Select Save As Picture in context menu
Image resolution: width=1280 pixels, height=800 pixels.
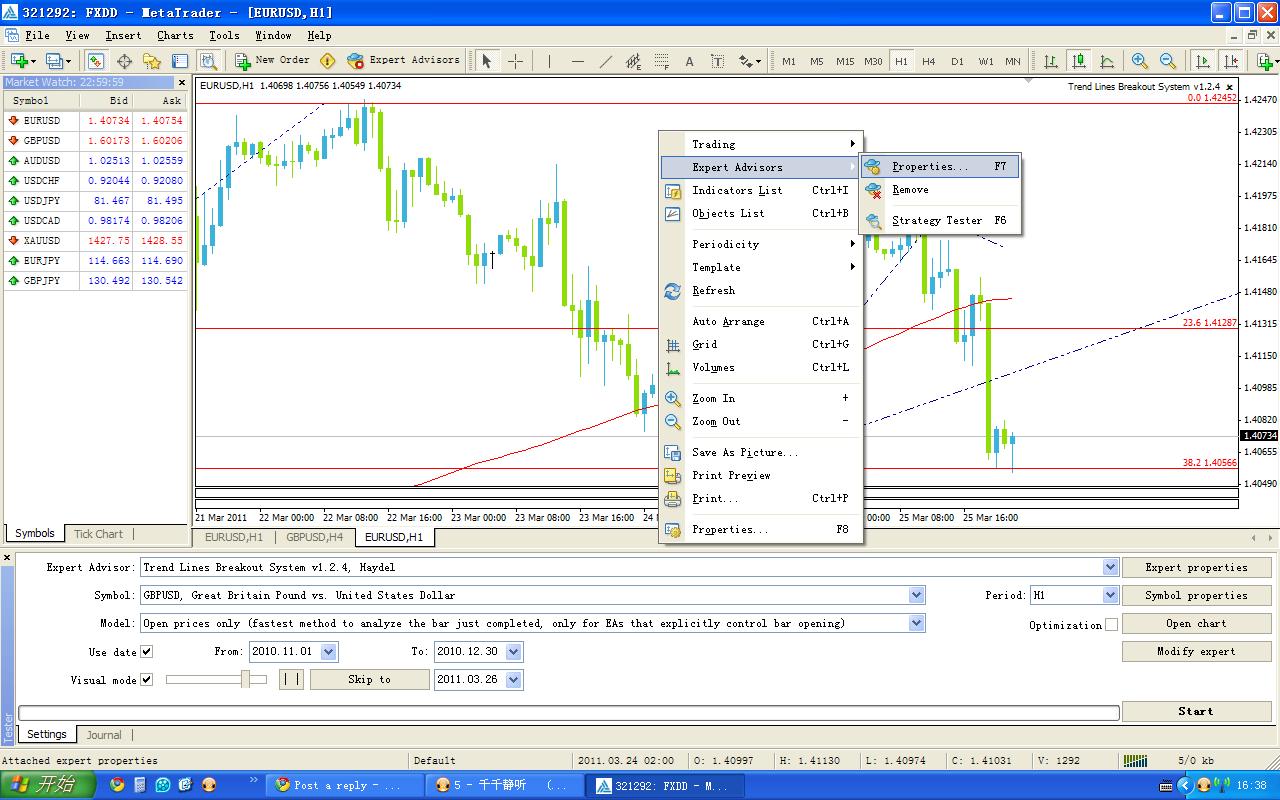745,453
